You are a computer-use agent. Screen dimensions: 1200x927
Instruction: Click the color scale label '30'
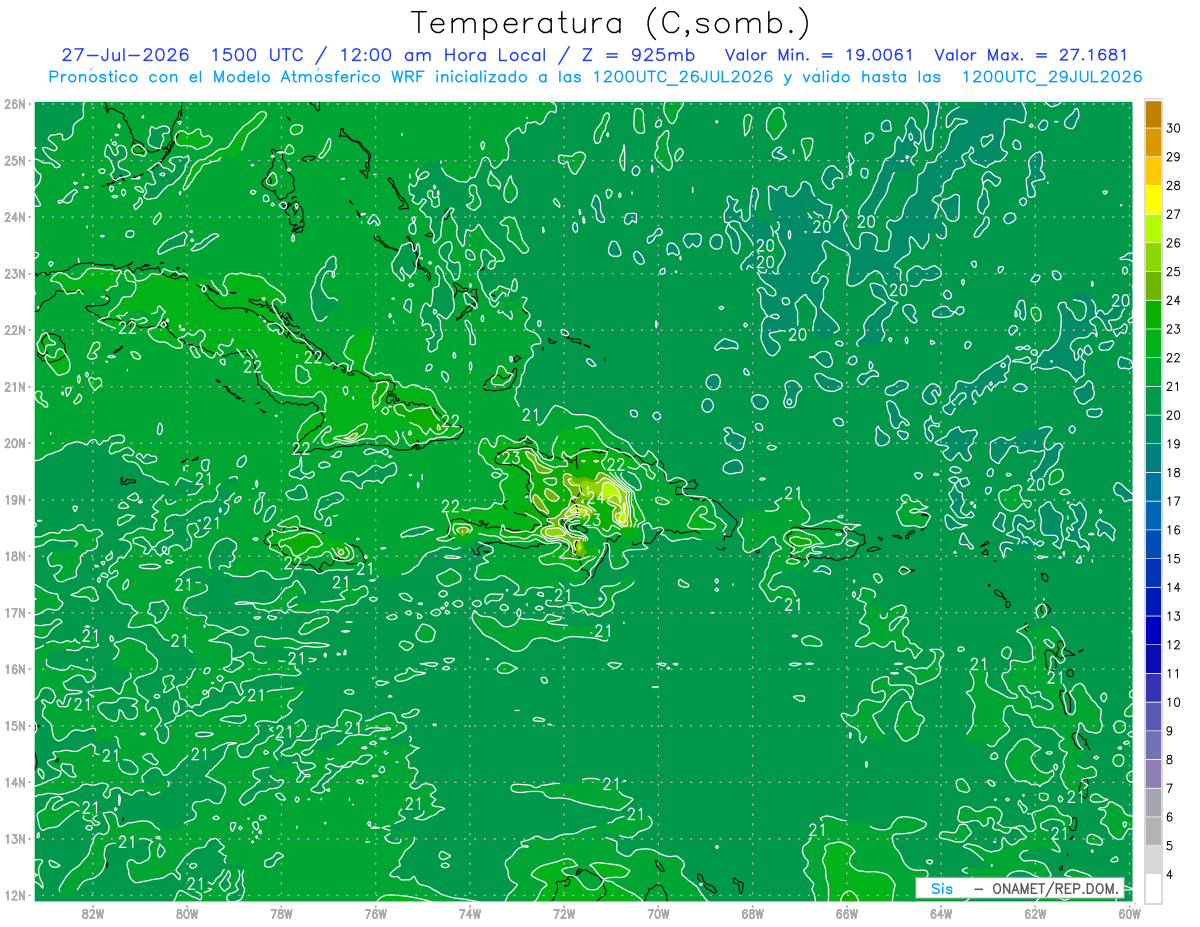pos(1174,127)
